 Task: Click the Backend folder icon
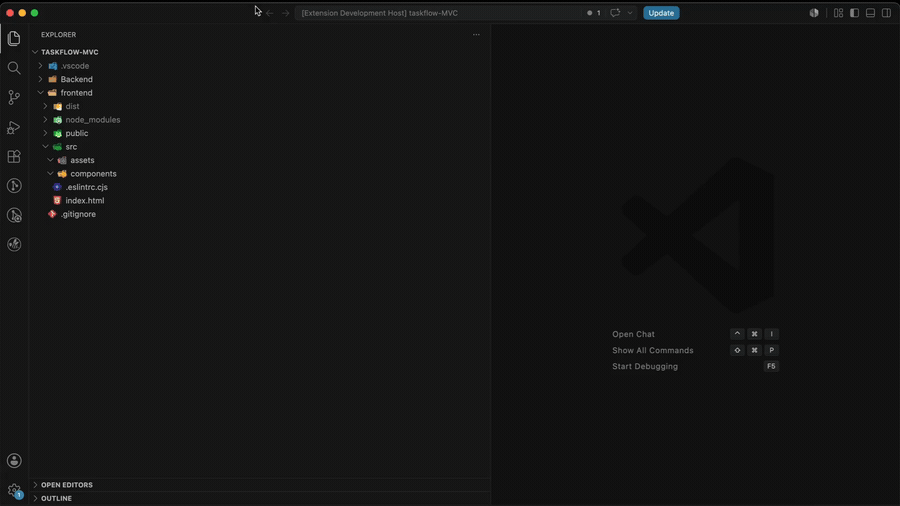(53, 79)
